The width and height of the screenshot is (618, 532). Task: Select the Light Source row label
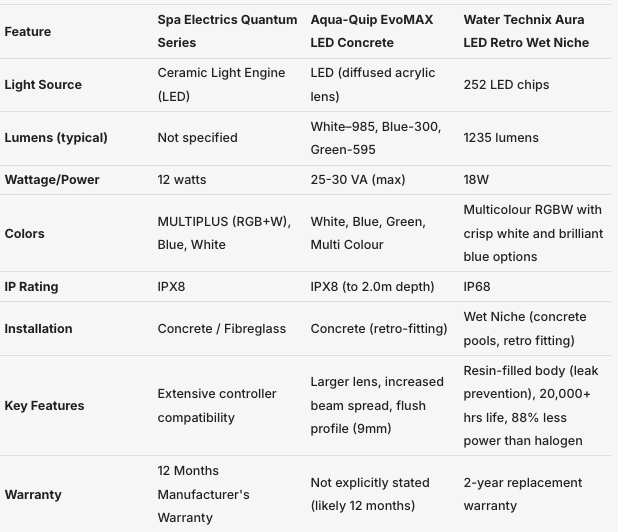(x=43, y=85)
